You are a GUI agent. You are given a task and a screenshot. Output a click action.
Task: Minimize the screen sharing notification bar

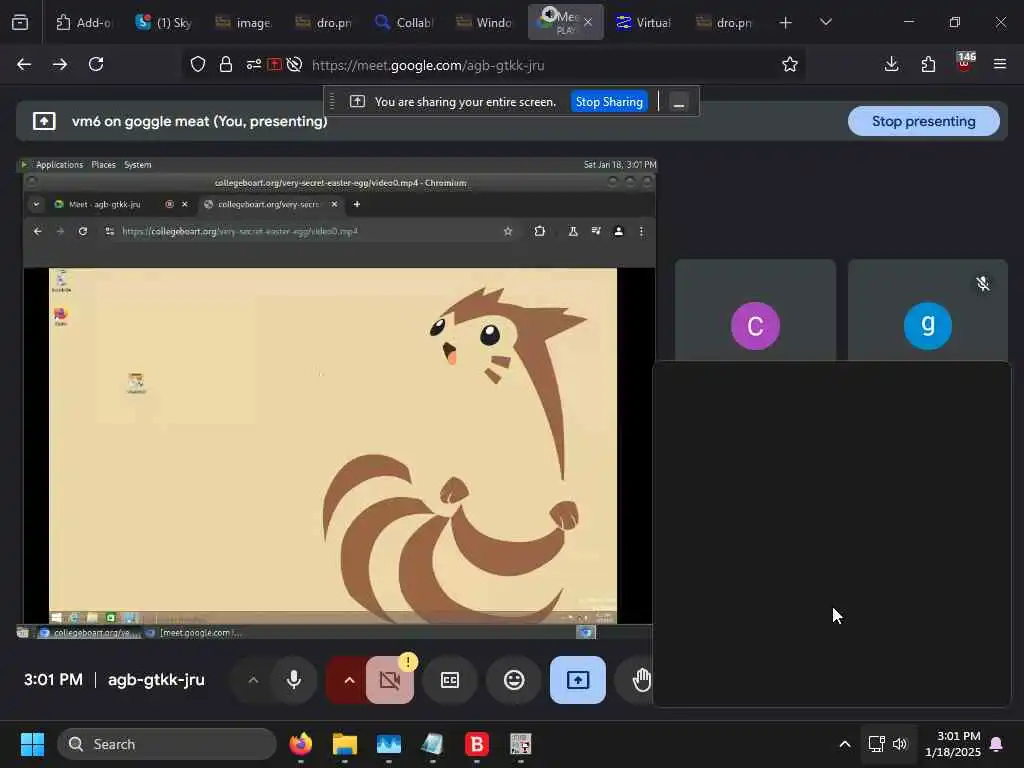coord(679,103)
